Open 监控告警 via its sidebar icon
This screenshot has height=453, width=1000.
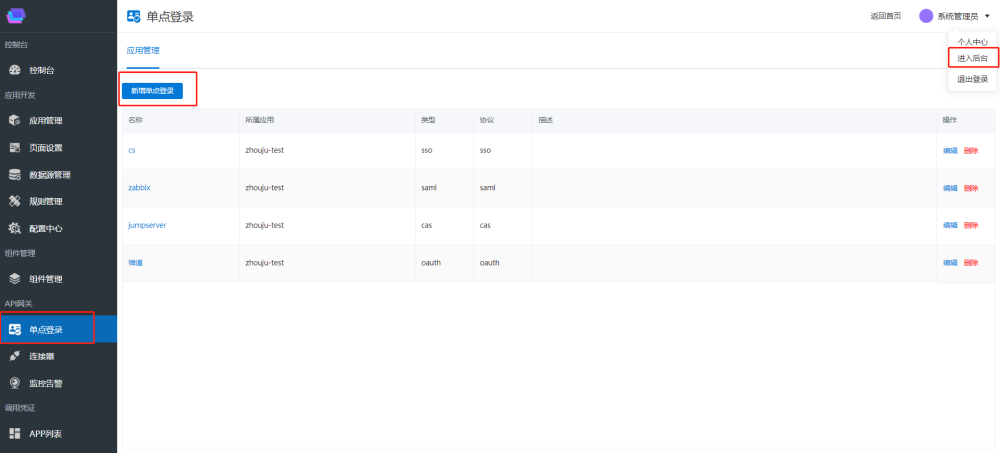tap(15, 383)
